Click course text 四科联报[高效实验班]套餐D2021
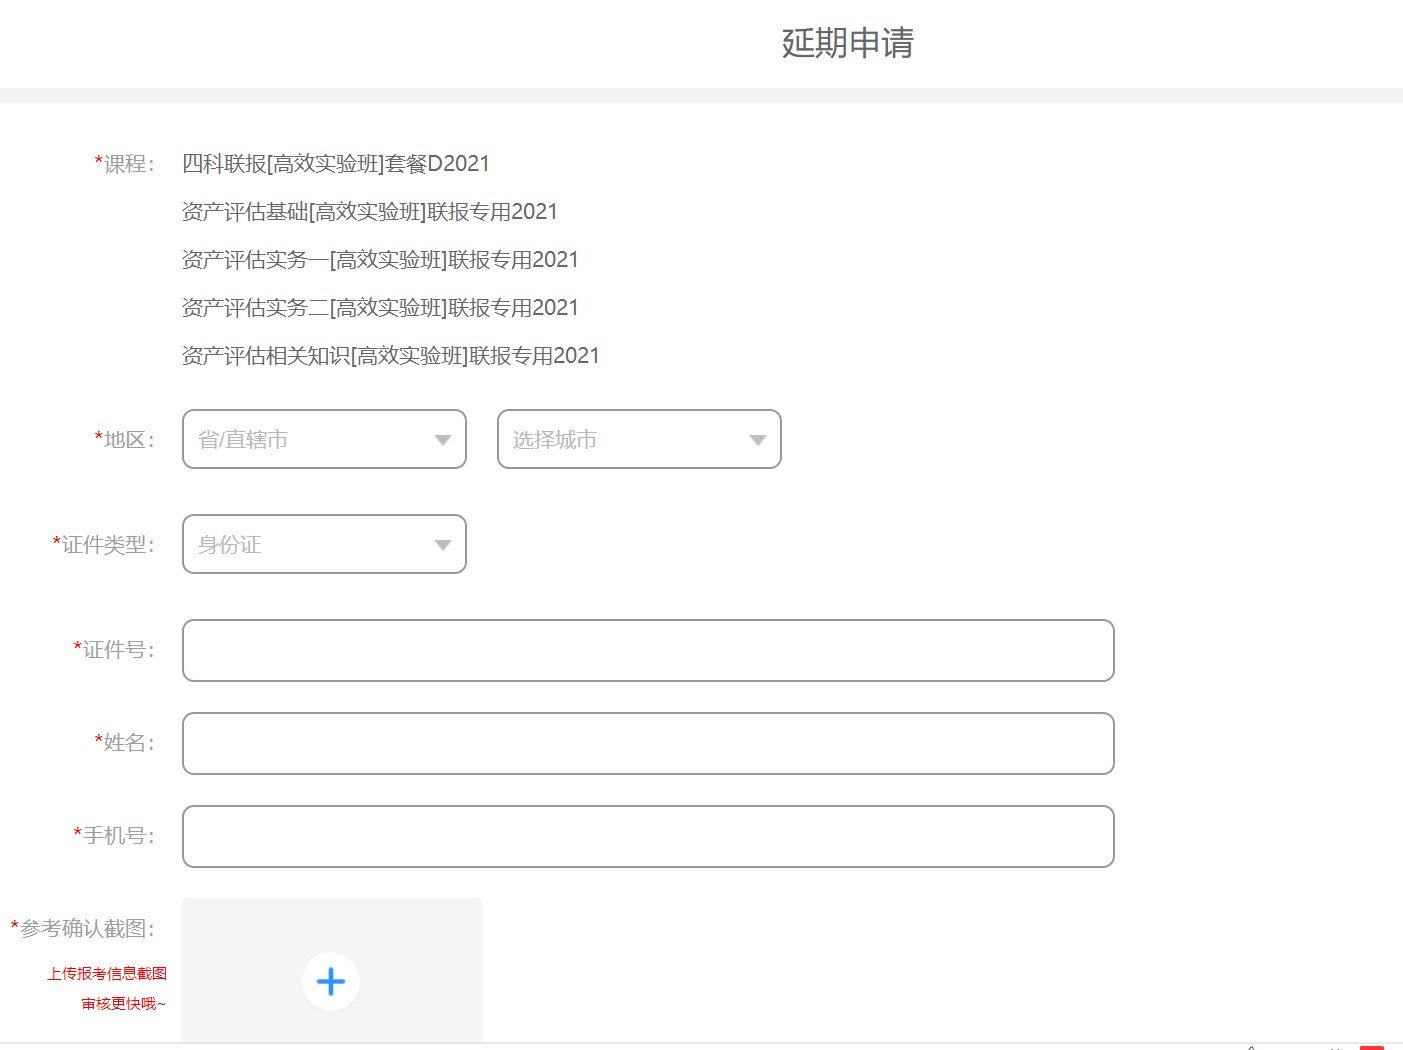Viewport: 1403px width, 1050px height. tap(336, 163)
